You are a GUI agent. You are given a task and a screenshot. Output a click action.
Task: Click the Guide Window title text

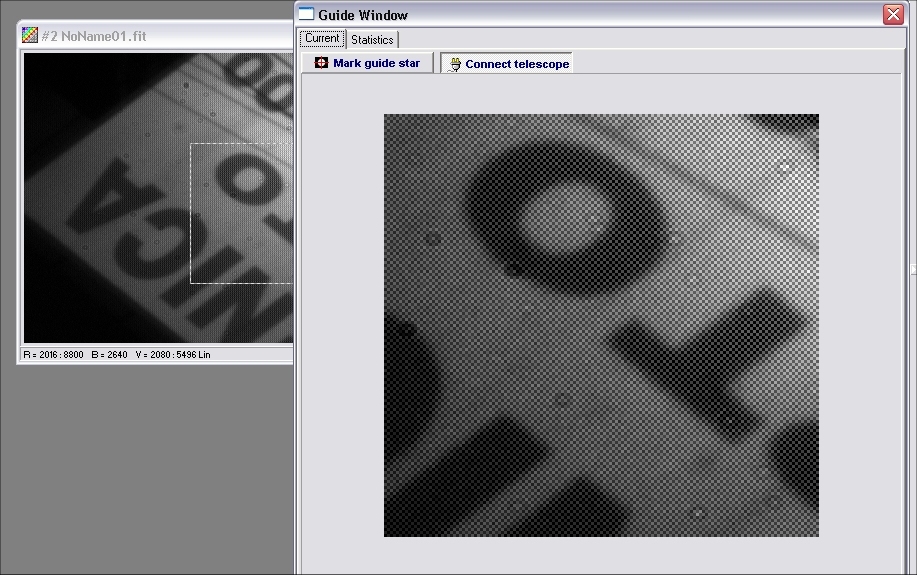(363, 15)
